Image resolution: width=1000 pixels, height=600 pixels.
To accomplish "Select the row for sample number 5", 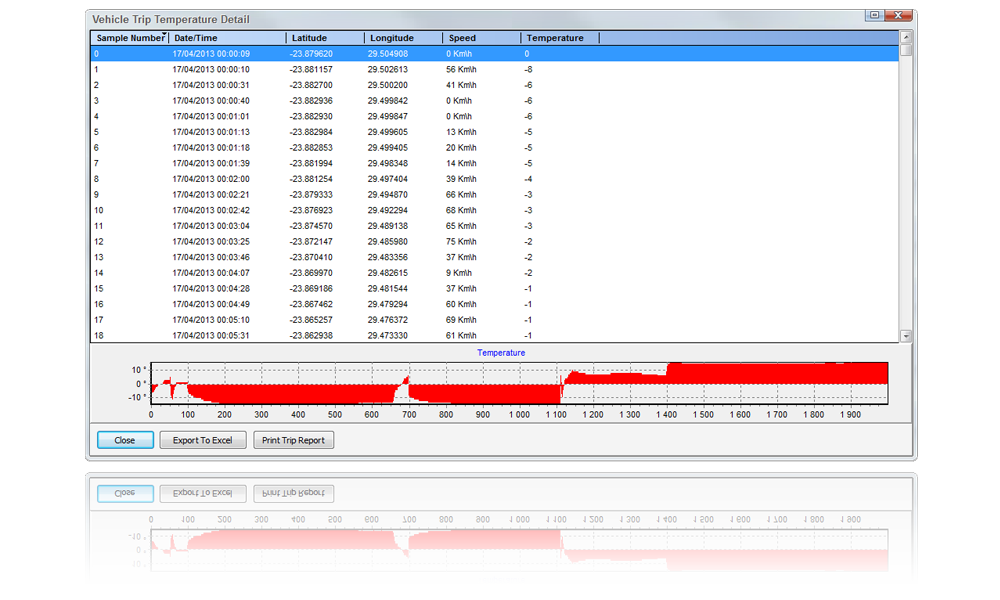I will [x=400, y=132].
